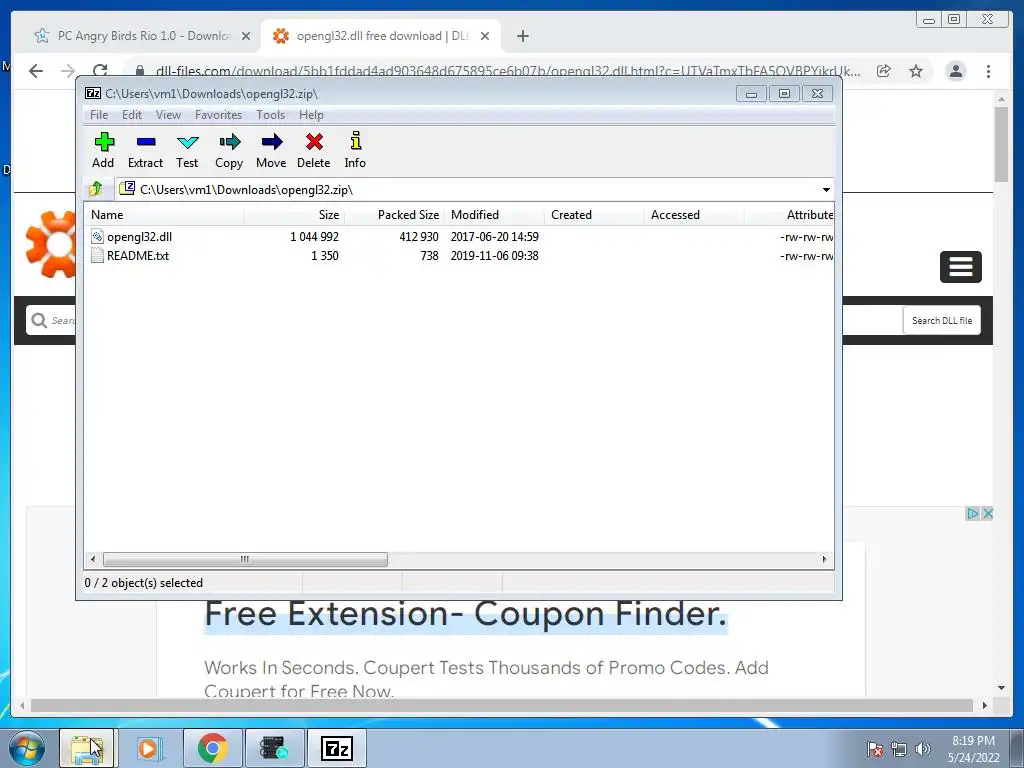Run the Test archive tool
The image size is (1024, 768).
[x=187, y=150]
